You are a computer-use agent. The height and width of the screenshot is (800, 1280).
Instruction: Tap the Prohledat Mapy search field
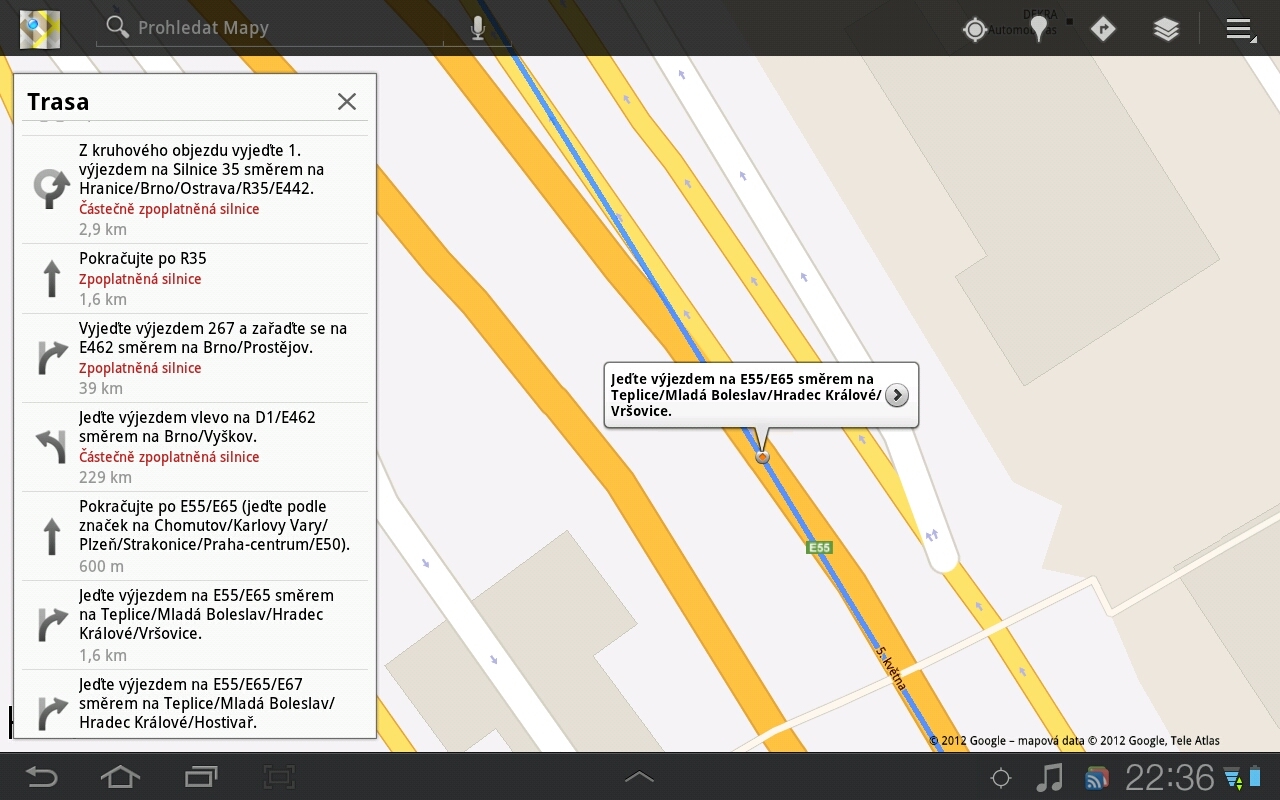pyautogui.click(x=270, y=27)
